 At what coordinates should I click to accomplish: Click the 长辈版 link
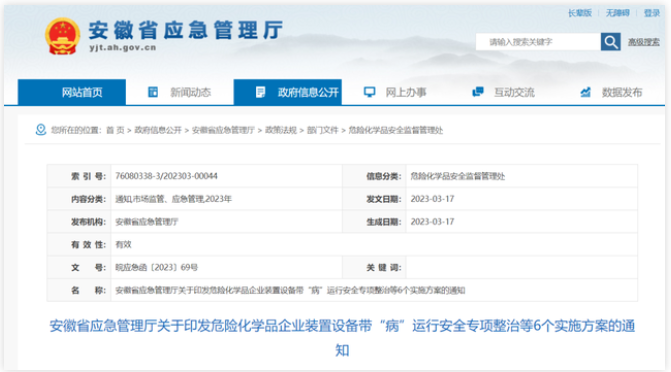(580, 13)
